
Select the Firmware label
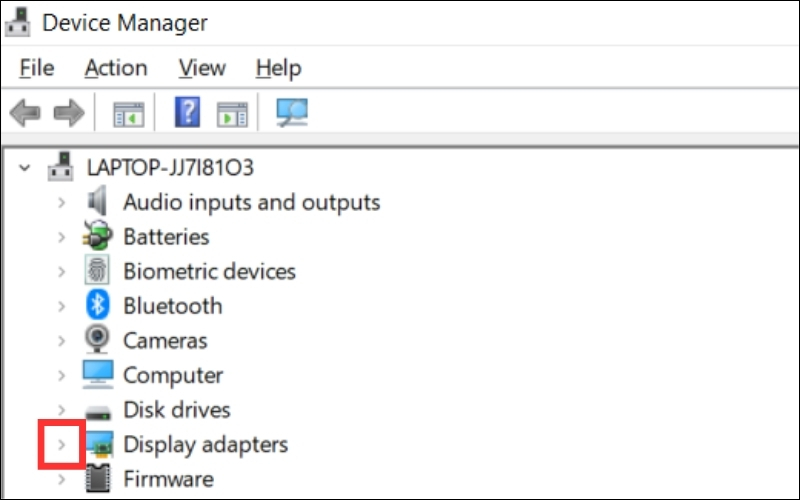[168, 479]
